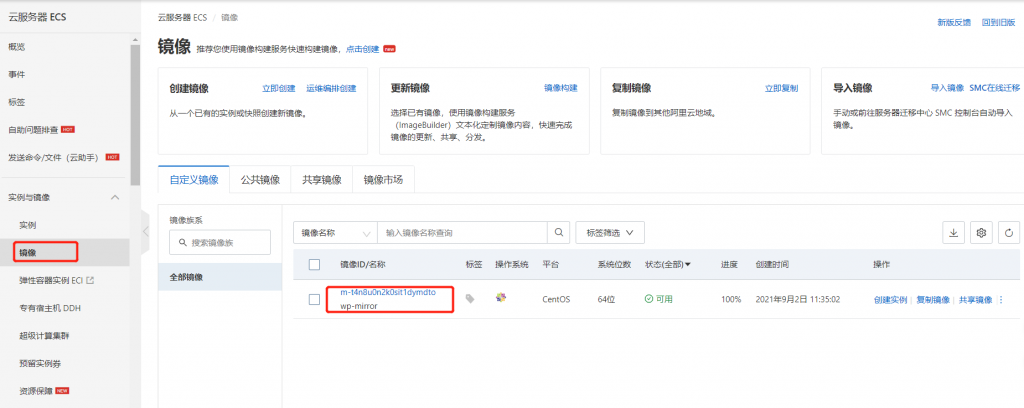Image resolution: width=1024 pixels, height=408 pixels.
Task: Open column settings gear icon
Action: coord(981,232)
